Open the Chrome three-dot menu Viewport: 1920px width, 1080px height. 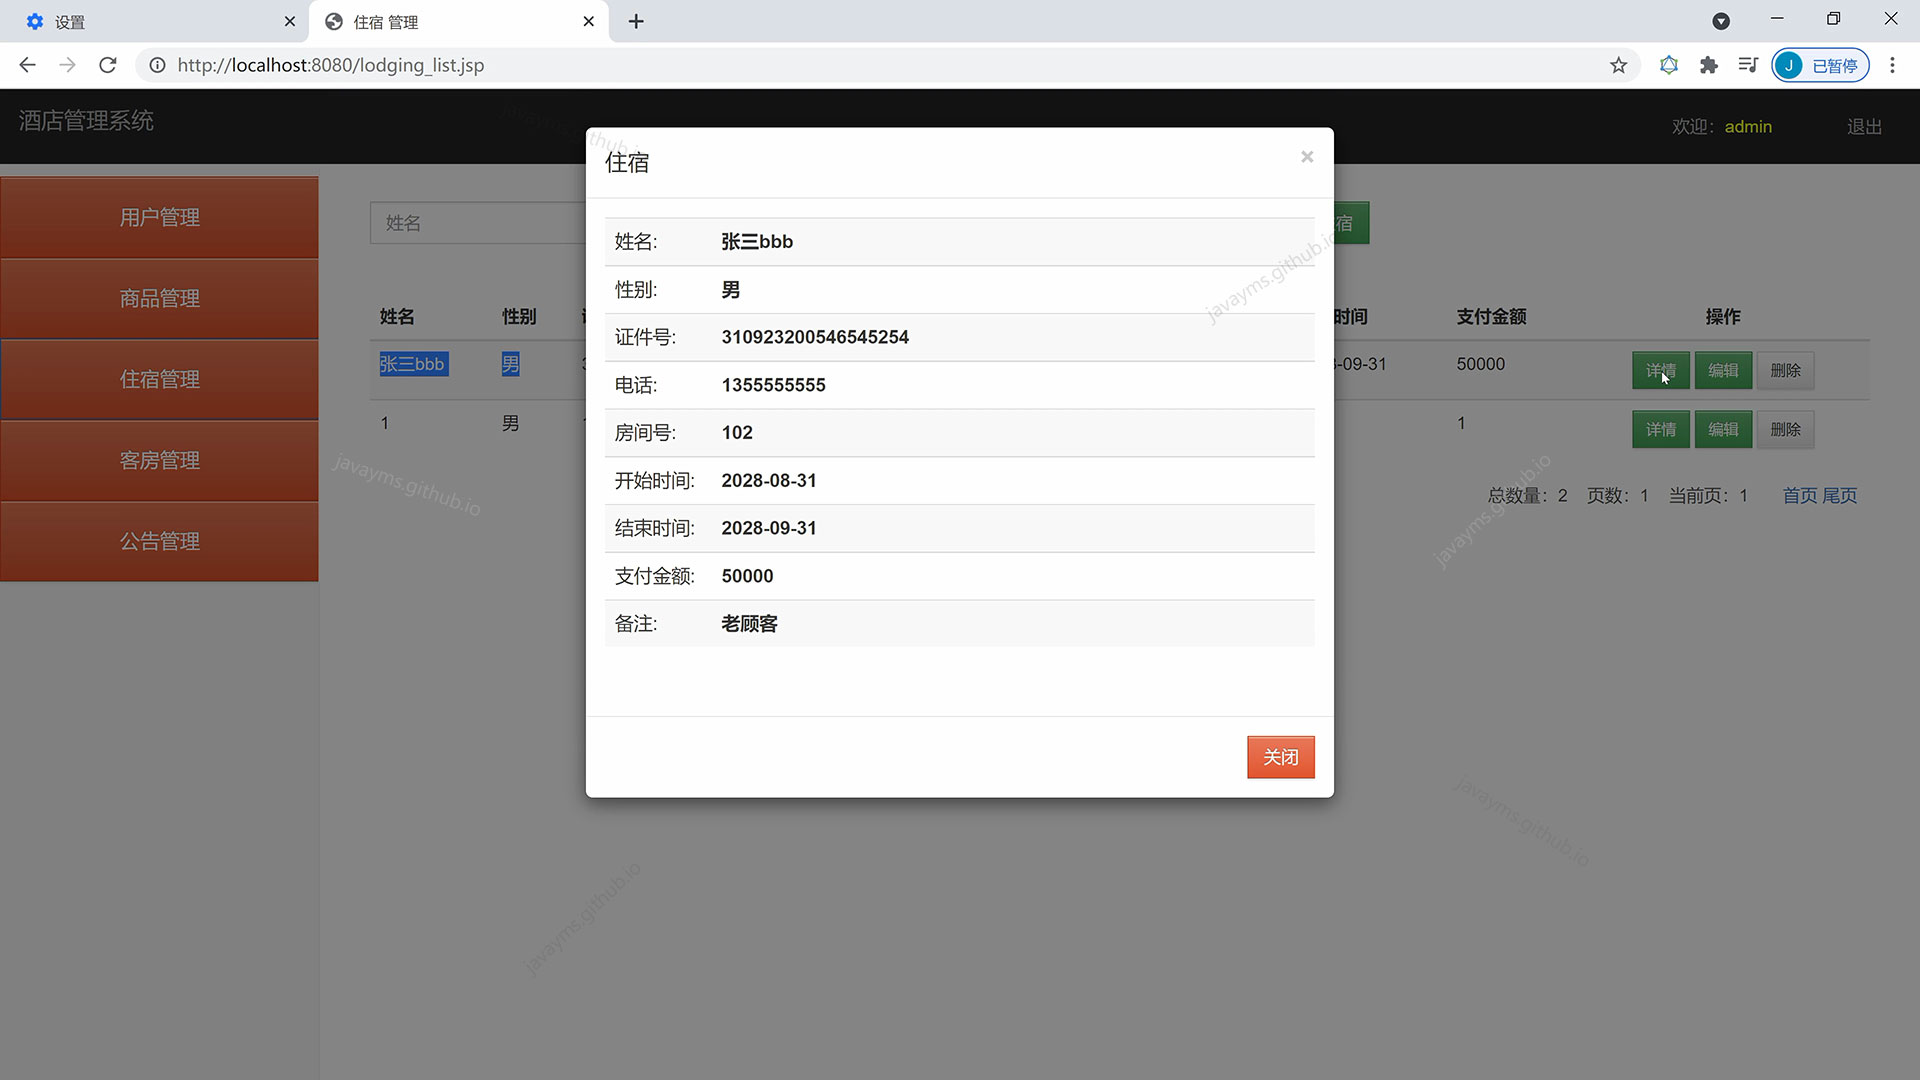click(x=1892, y=65)
